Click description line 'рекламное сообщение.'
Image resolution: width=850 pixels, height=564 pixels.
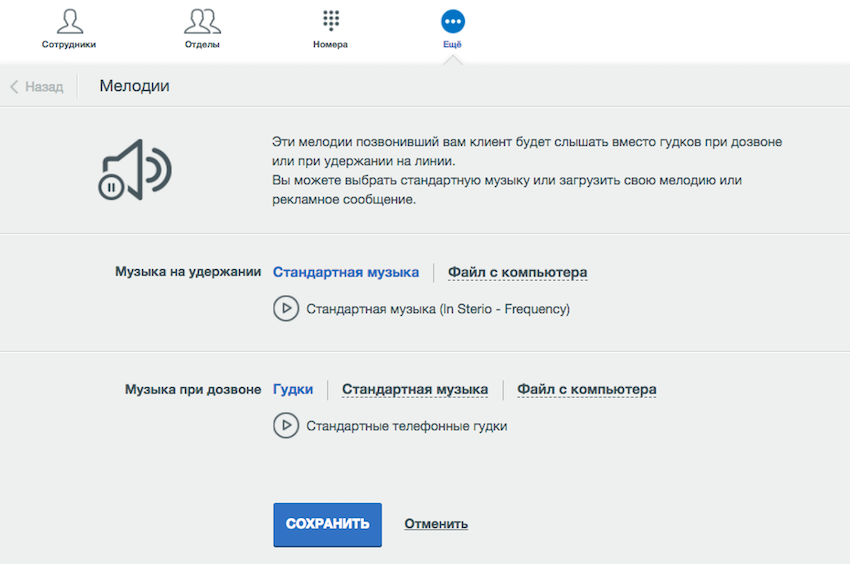[344, 200]
